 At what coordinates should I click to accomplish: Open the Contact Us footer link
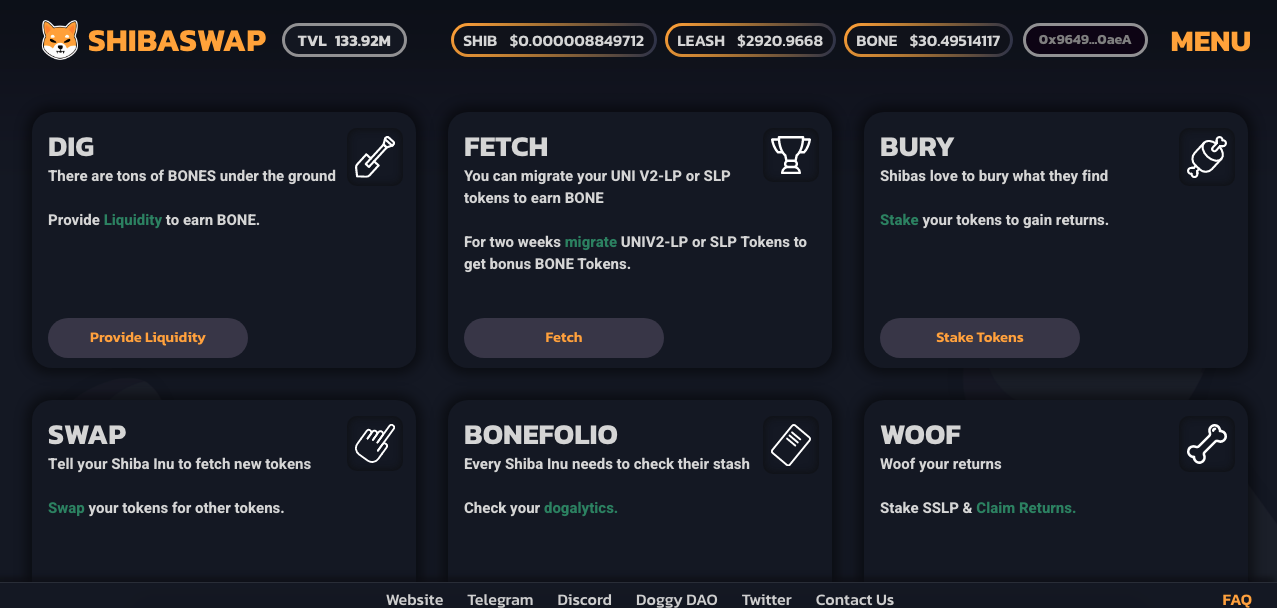point(855,600)
